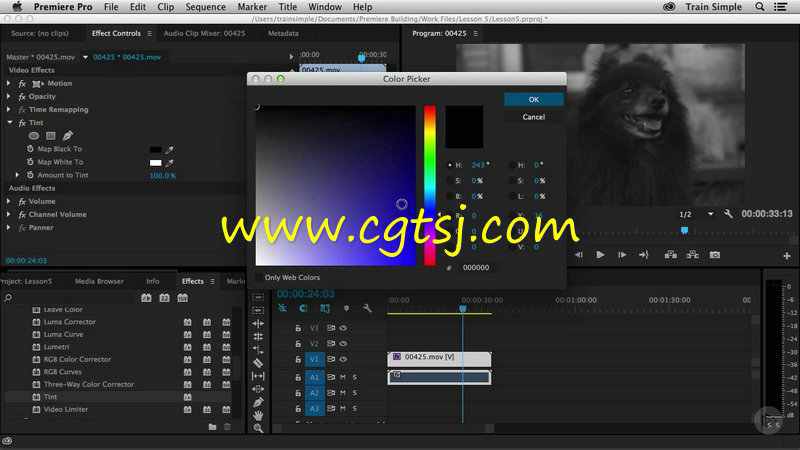This screenshot has width=800, height=450.
Task: Click the hue spectrum slider
Action: point(430,186)
